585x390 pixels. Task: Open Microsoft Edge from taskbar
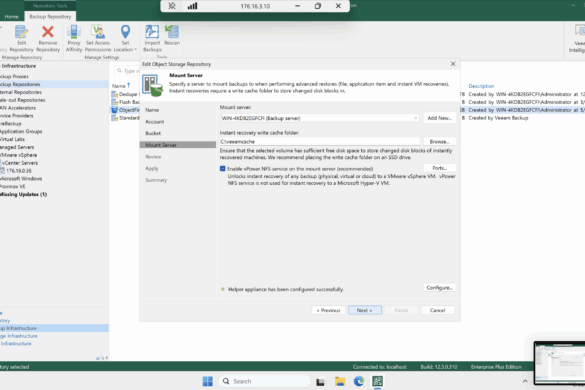[359, 381]
